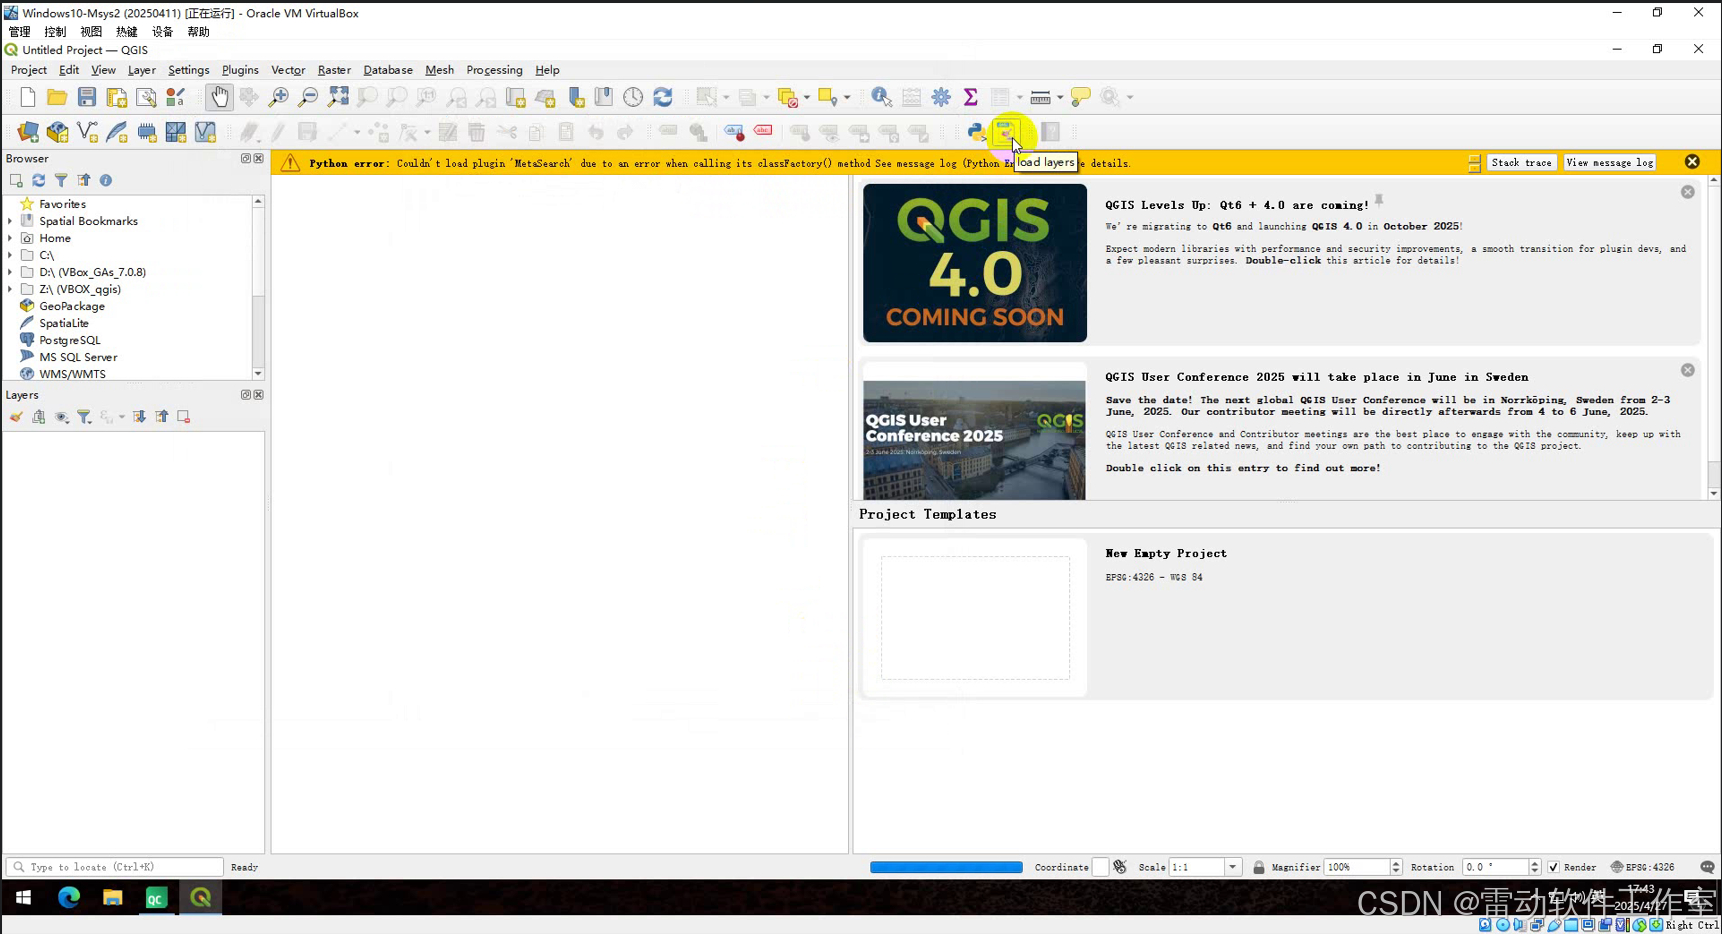Open the Scale dropdown

[x=1232, y=867]
